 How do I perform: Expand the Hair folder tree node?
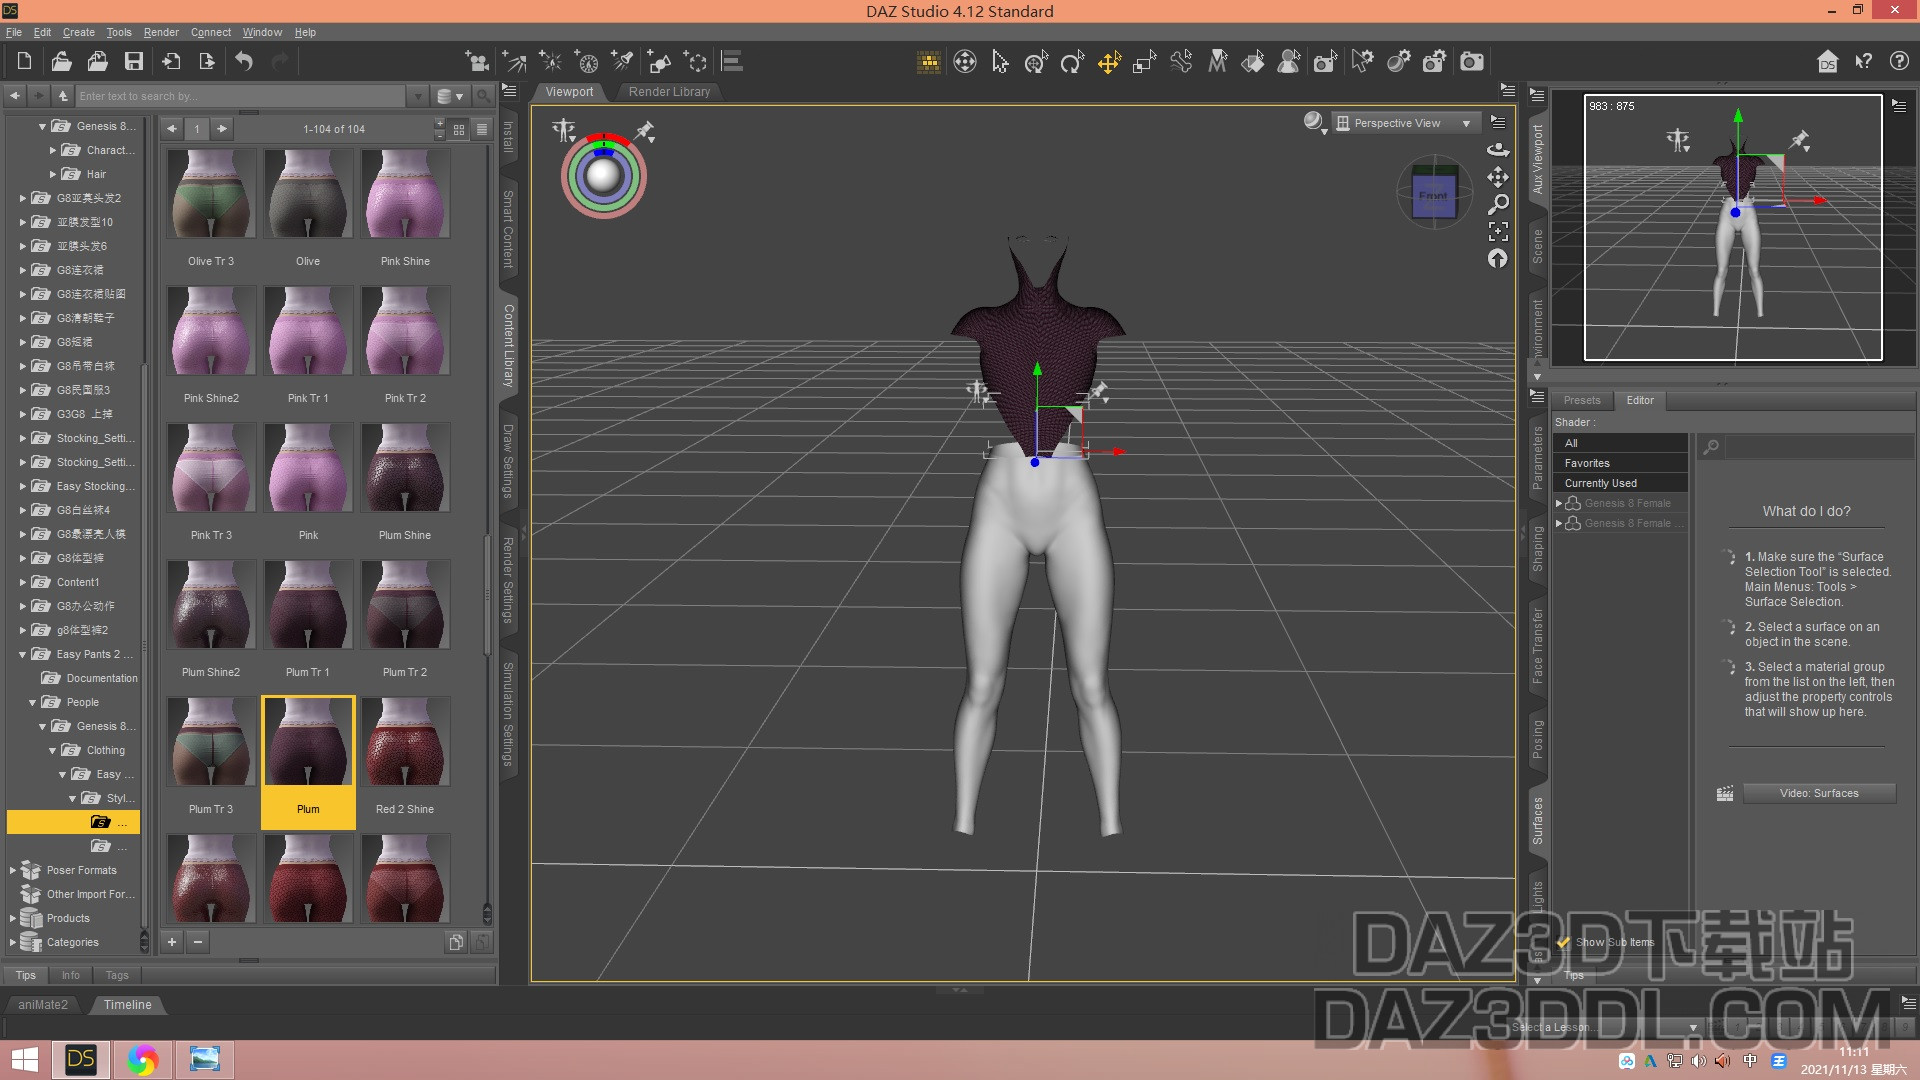click(x=53, y=174)
